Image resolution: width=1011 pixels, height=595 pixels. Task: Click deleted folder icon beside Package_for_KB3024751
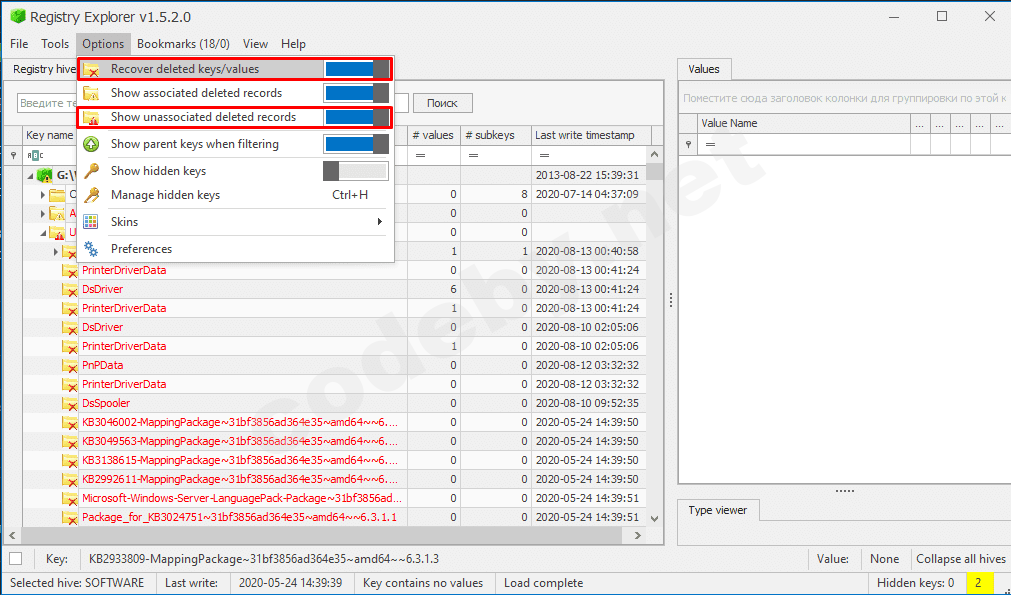[x=70, y=518]
